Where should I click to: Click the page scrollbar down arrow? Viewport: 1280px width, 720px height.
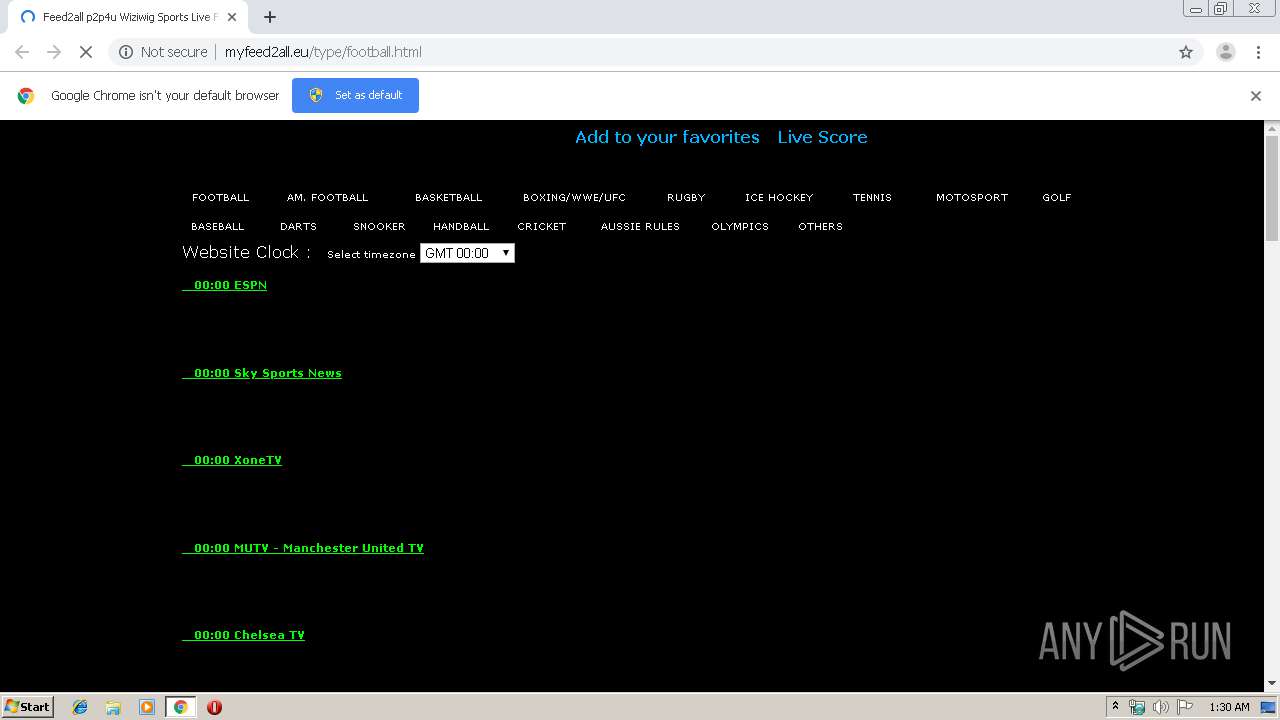(1272, 683)
